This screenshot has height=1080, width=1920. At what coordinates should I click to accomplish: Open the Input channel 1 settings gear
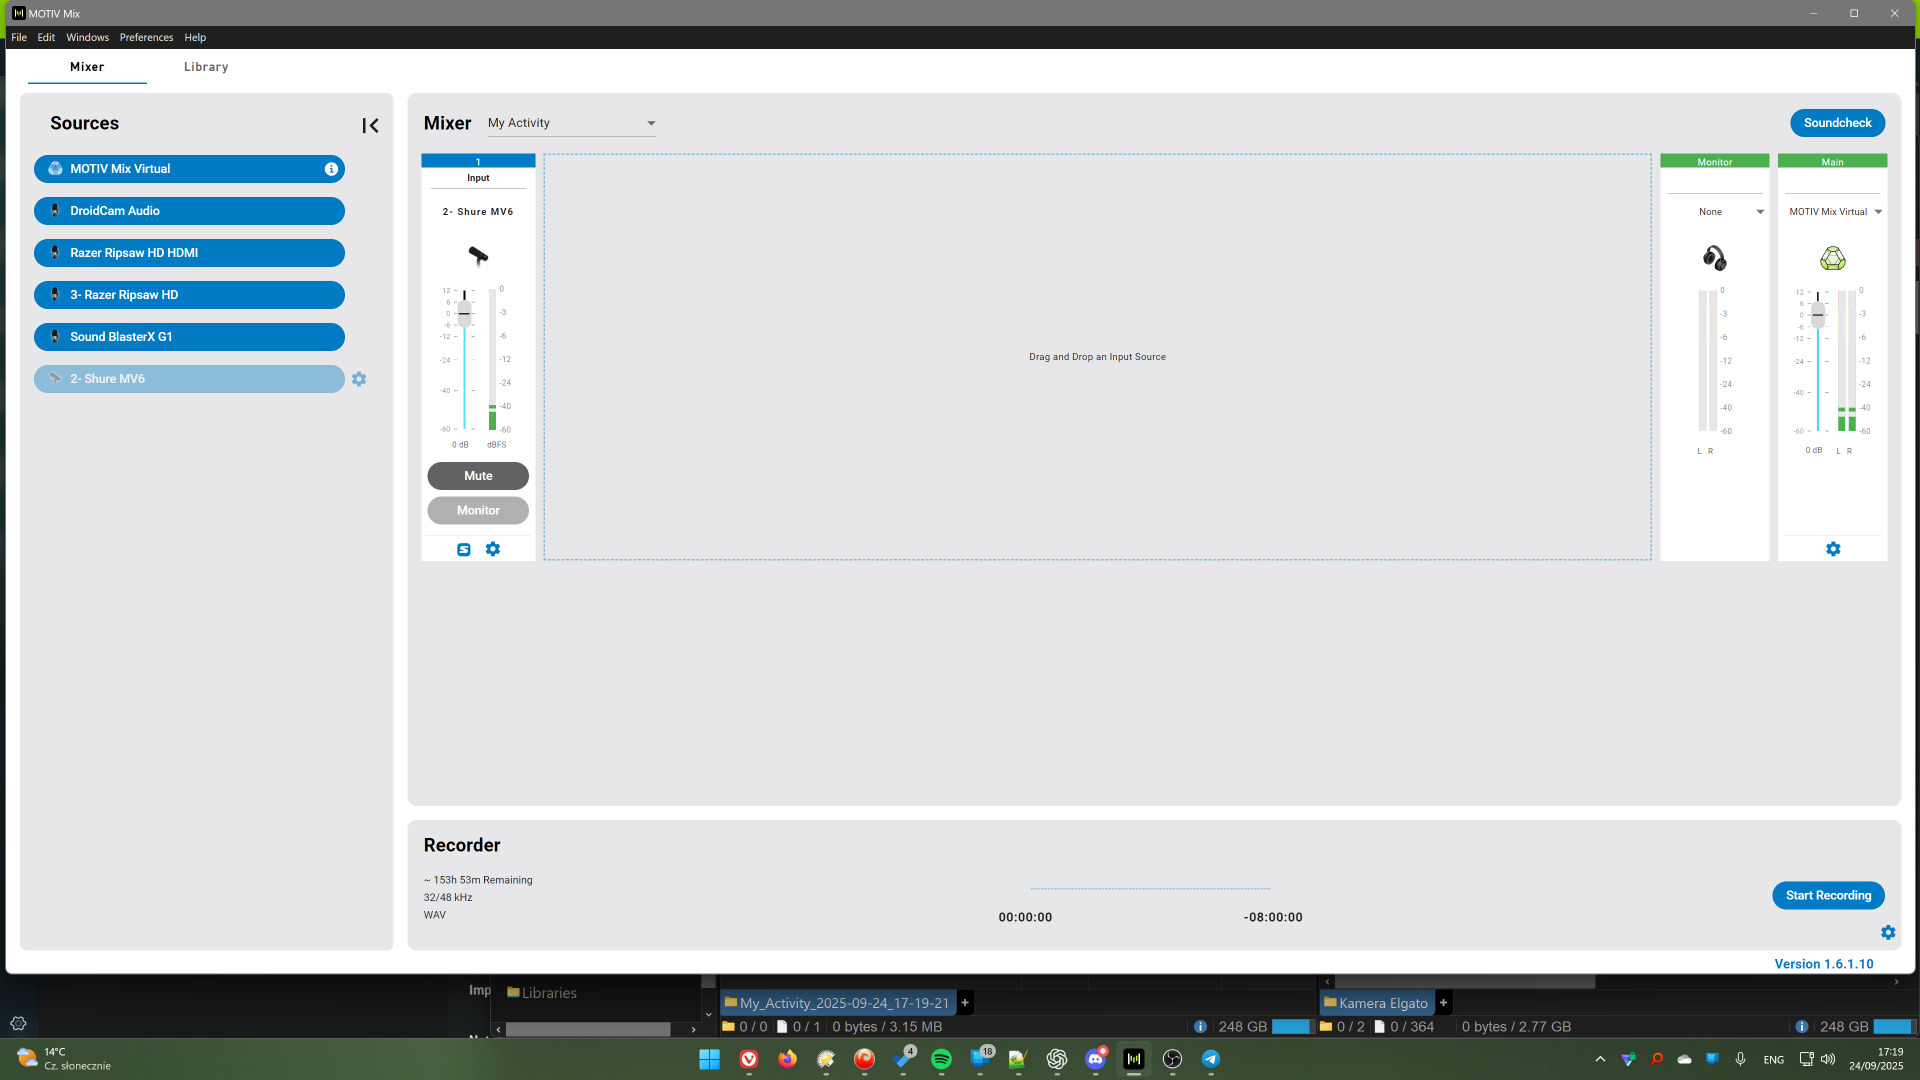click(x=493, y=549)
